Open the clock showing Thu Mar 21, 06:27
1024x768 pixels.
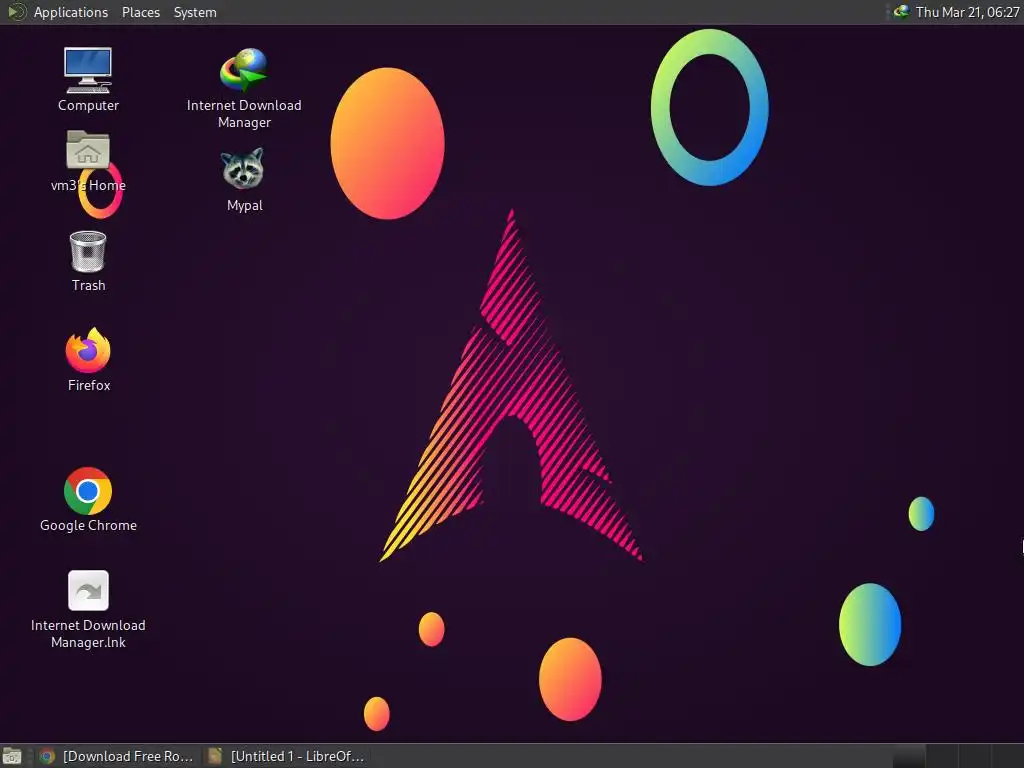967,12
